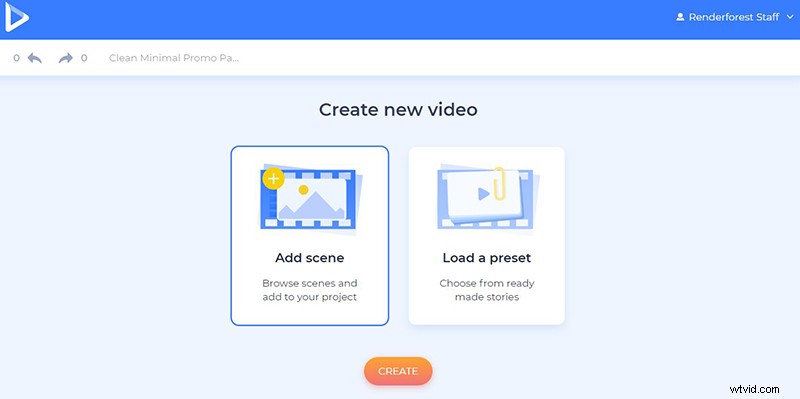Click the undo count next to the undo arrow

click(16, 58)
